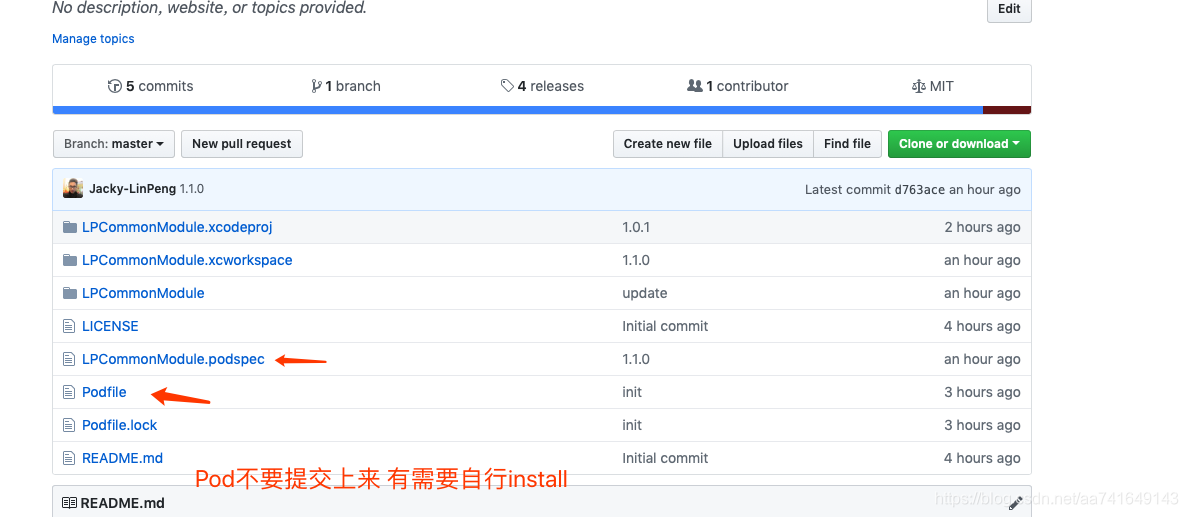Image resolution: width=1188 pixels, height=517 pixels.
Task: Open the 4 releases page
Action: [x=542, y=86]
